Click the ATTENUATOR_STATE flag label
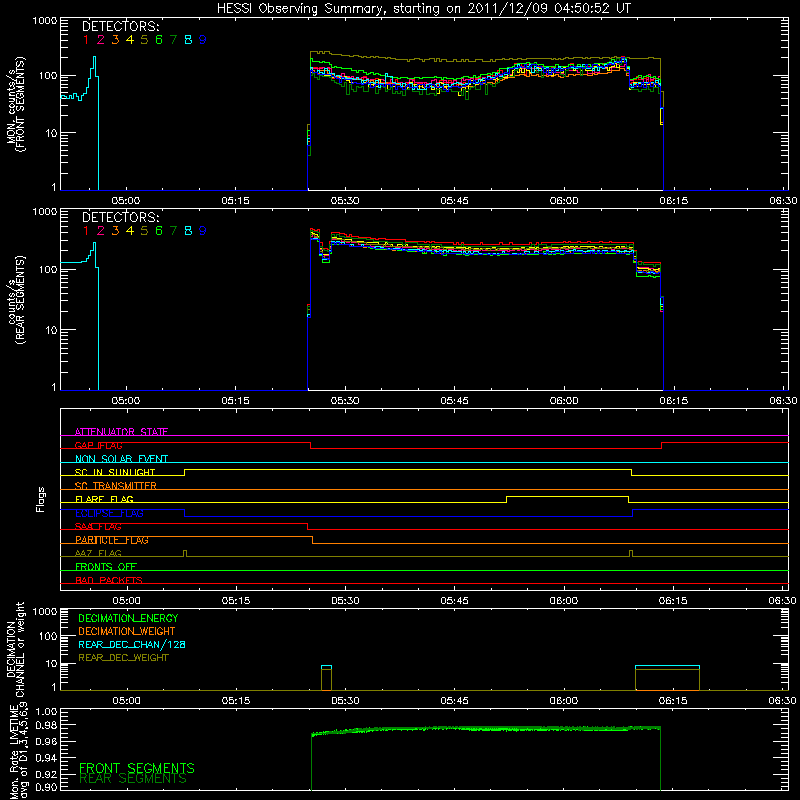800x800 pixels. coord(121,432)
